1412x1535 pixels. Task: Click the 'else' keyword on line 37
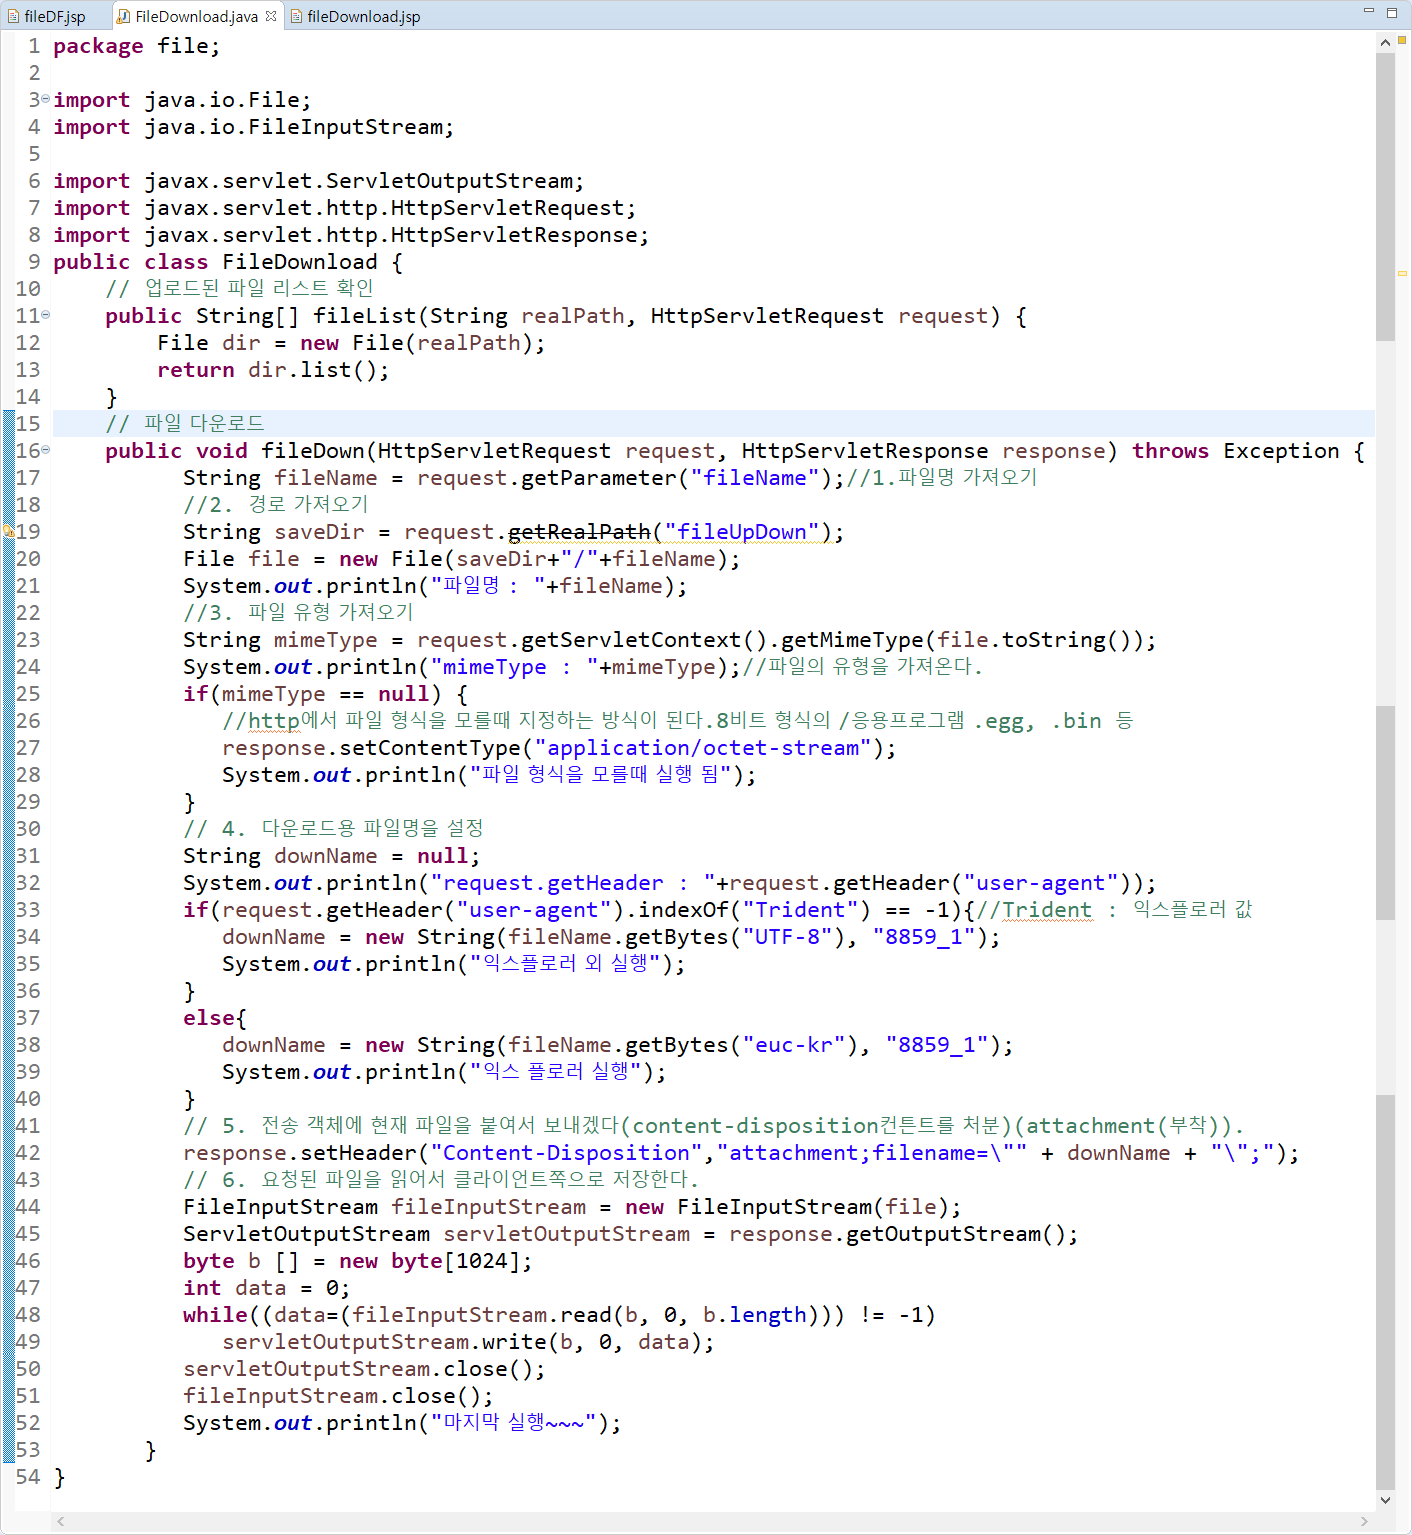tap(209, 1018)
